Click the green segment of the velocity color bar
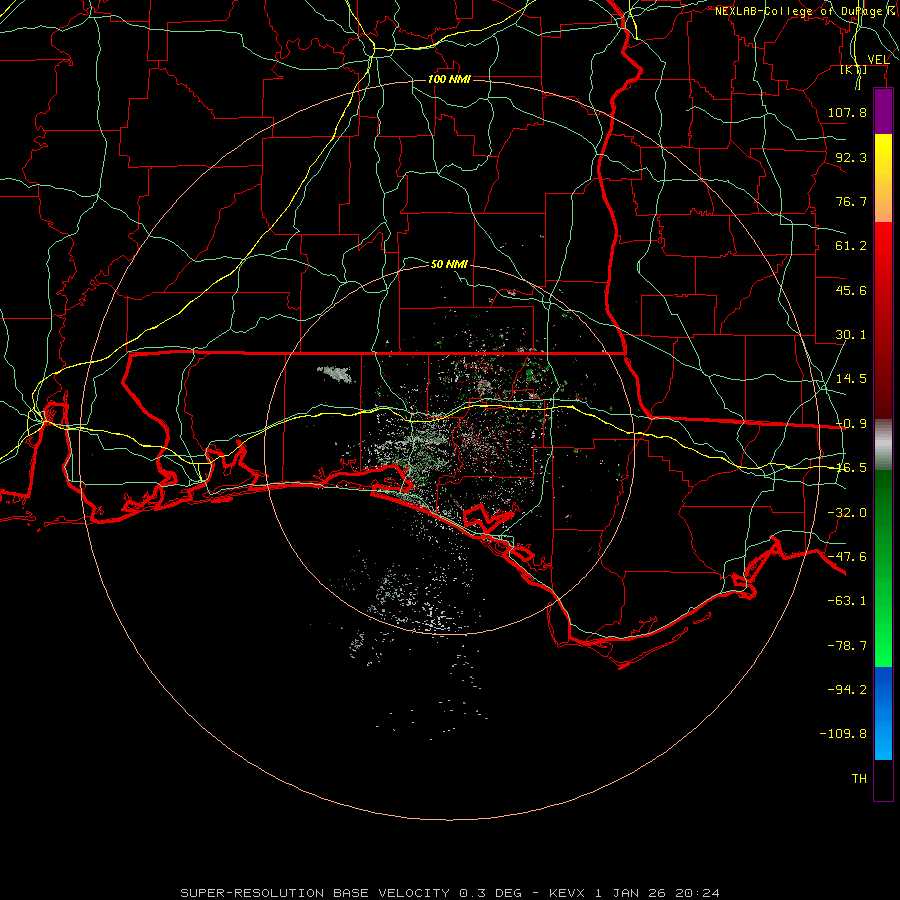The width and height of the screenshot is (900, 900). (x=883, y=568)
